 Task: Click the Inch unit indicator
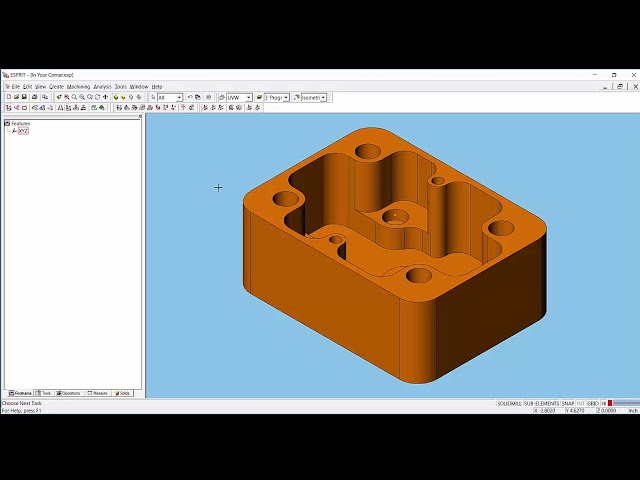(x=633, y=411)
